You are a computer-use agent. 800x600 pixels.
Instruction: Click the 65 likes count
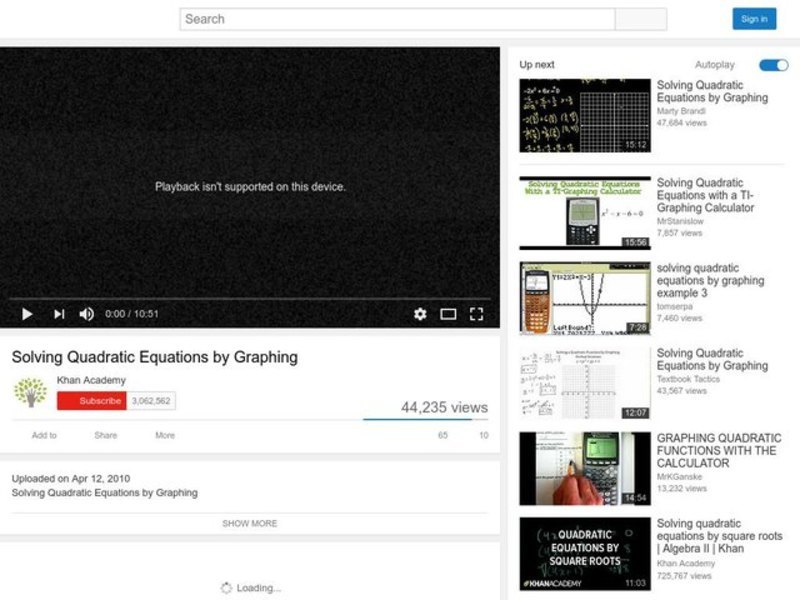point(442,435)
